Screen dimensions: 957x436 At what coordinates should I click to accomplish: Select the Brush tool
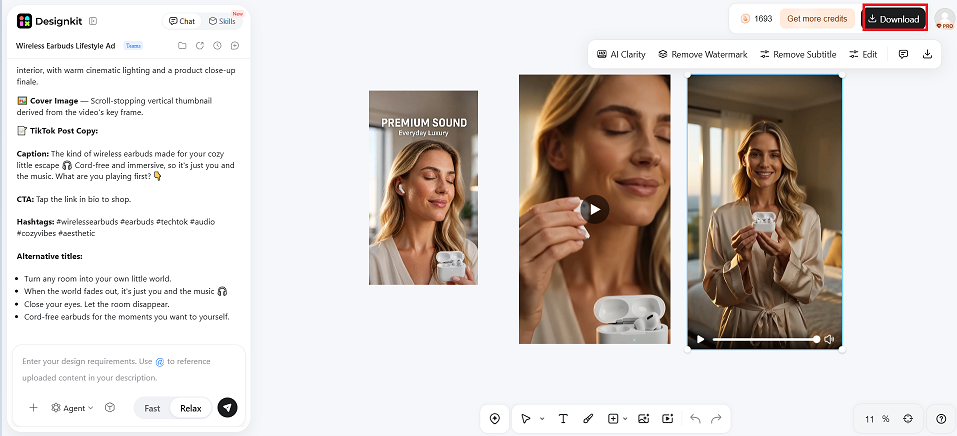click(x=588, y=418)
